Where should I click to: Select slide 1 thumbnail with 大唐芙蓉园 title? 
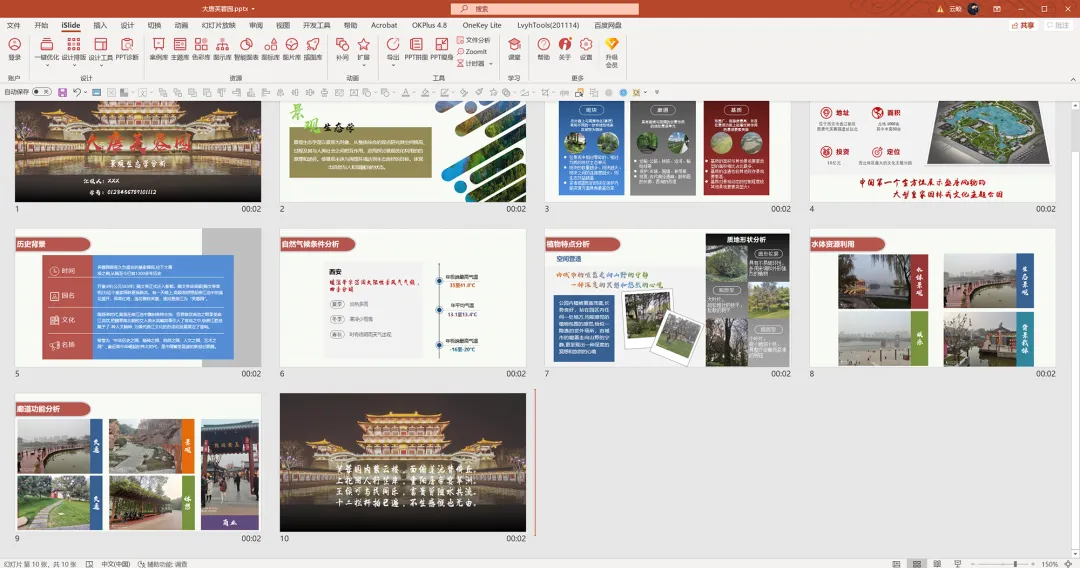[138, 151]
